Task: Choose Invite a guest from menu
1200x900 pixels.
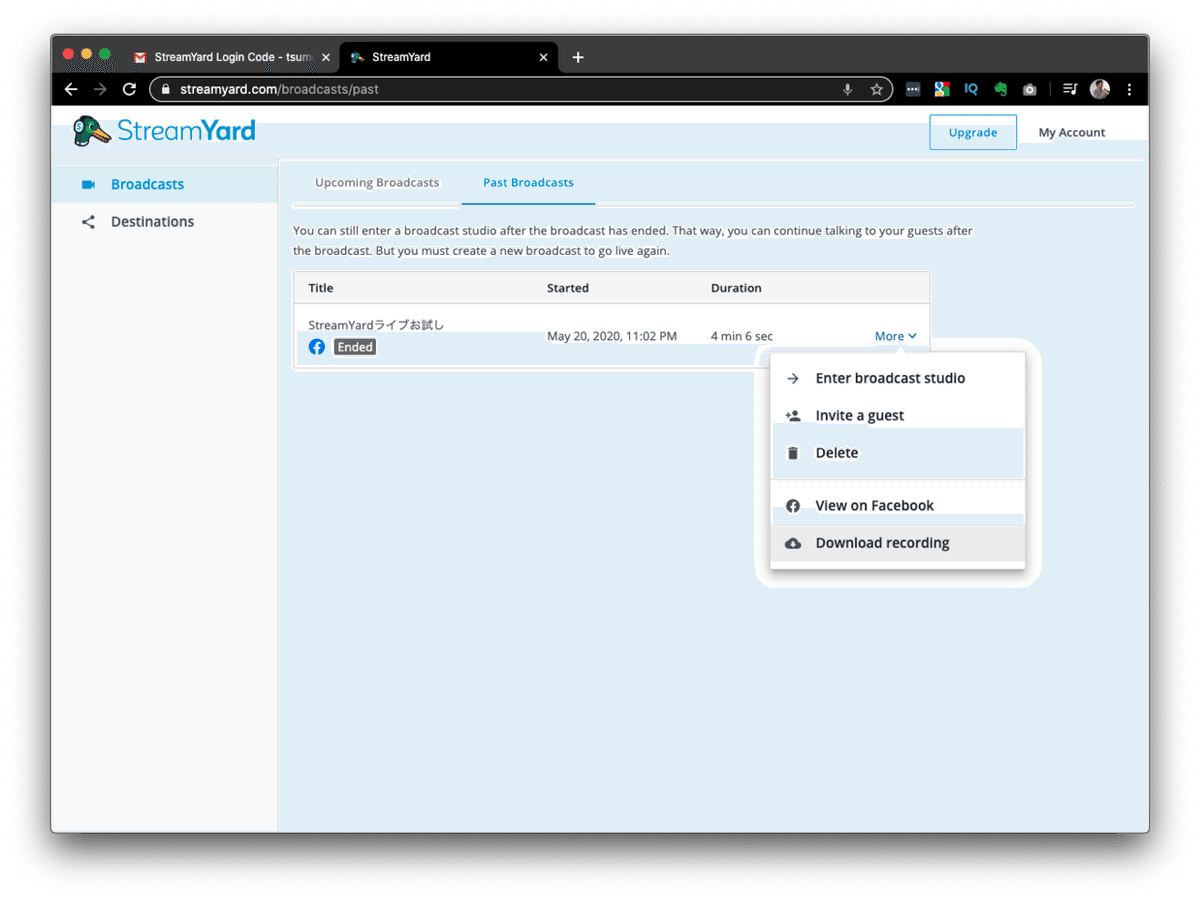Action: pos(897,416)
